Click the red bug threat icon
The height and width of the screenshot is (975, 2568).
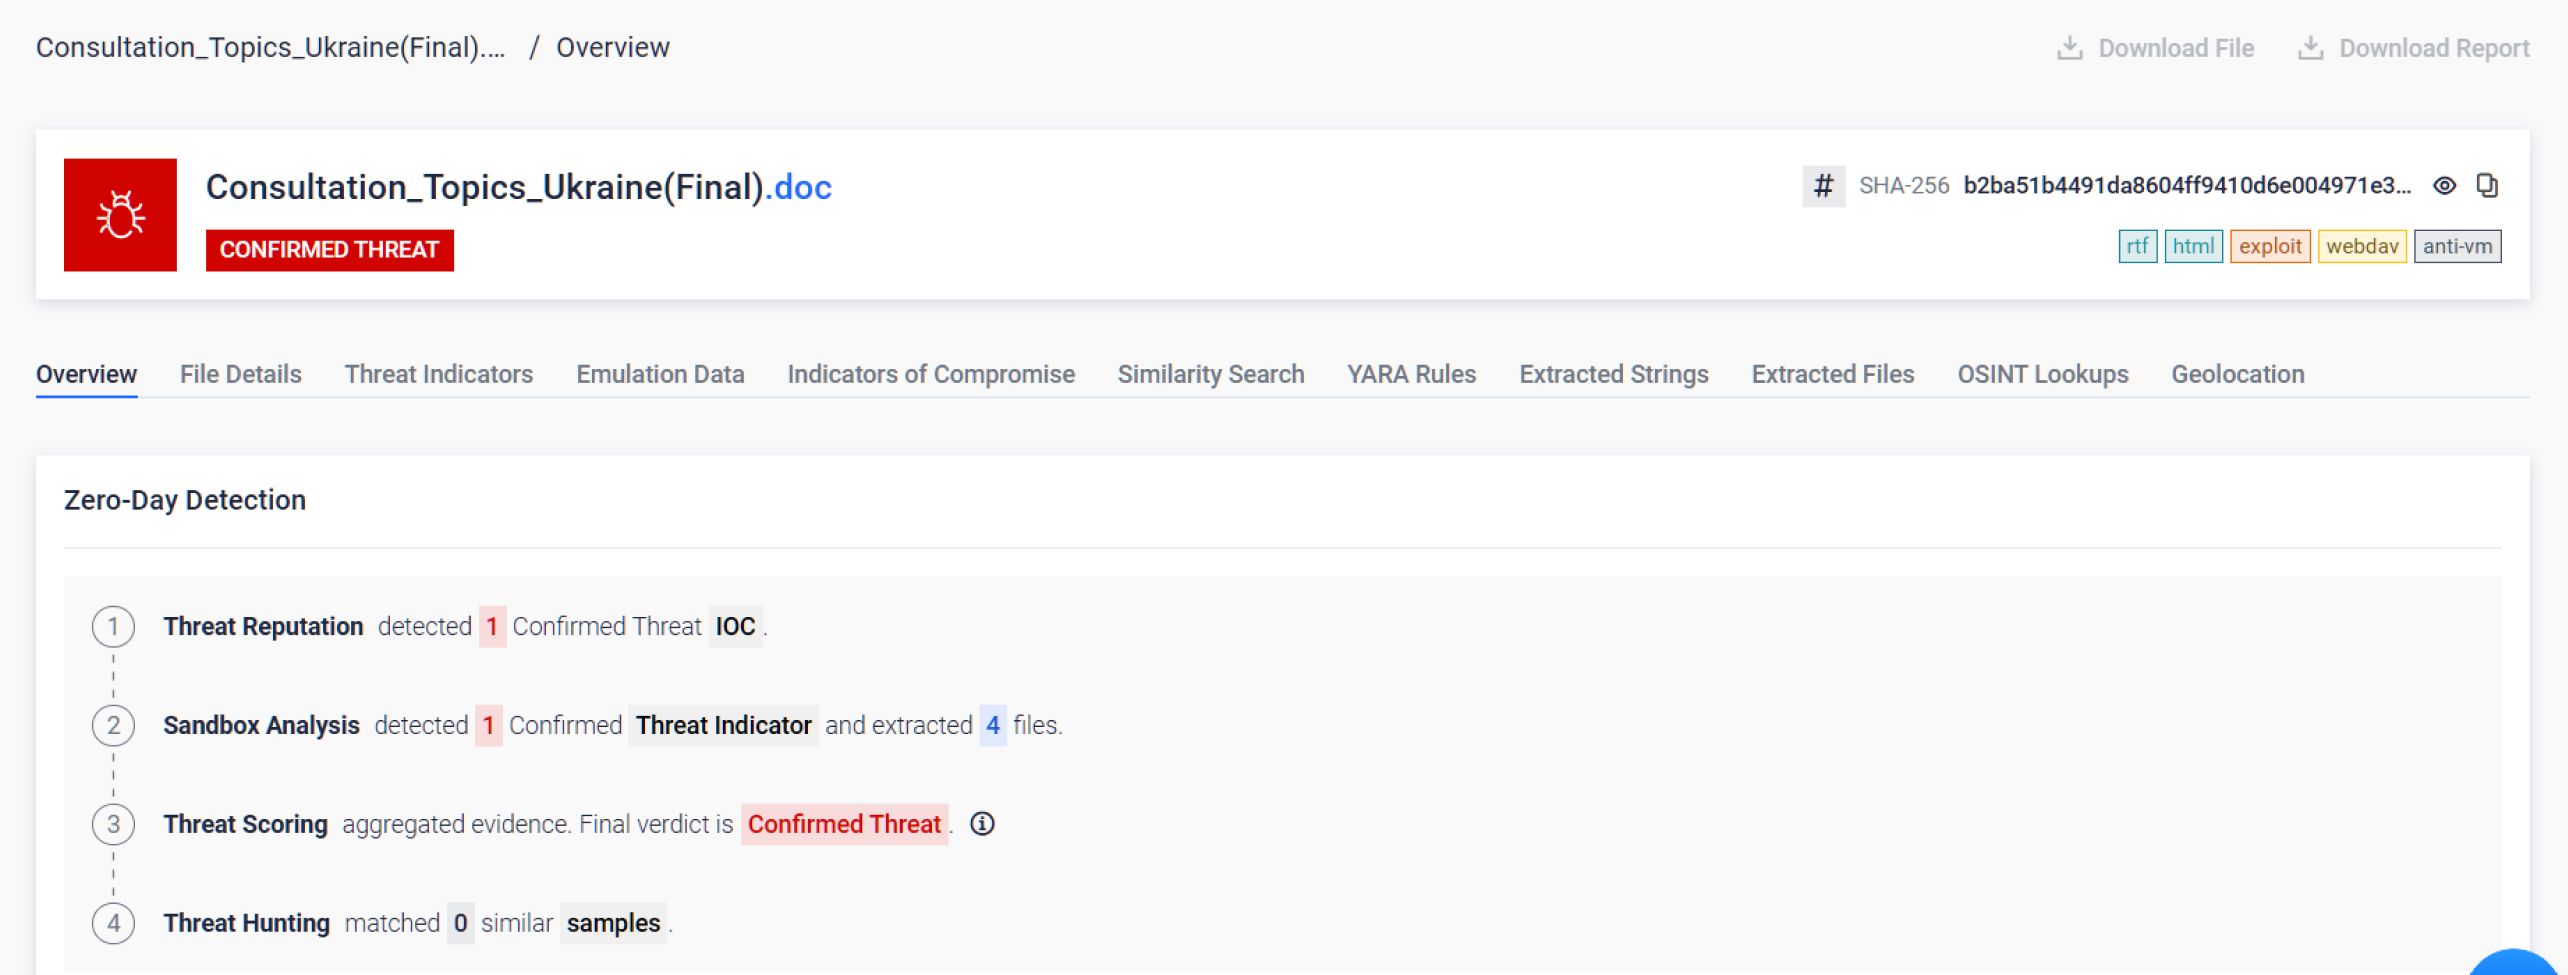(120, 215)
